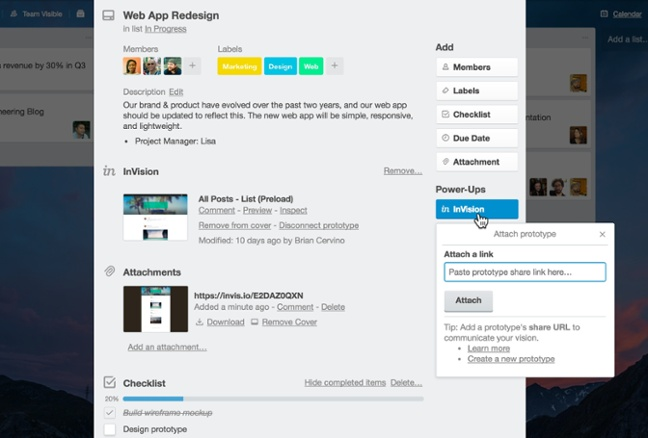Click the checklist icon beside Checklist heading
The height and width of the screenshot is (438, 648).
coord(110,382)
